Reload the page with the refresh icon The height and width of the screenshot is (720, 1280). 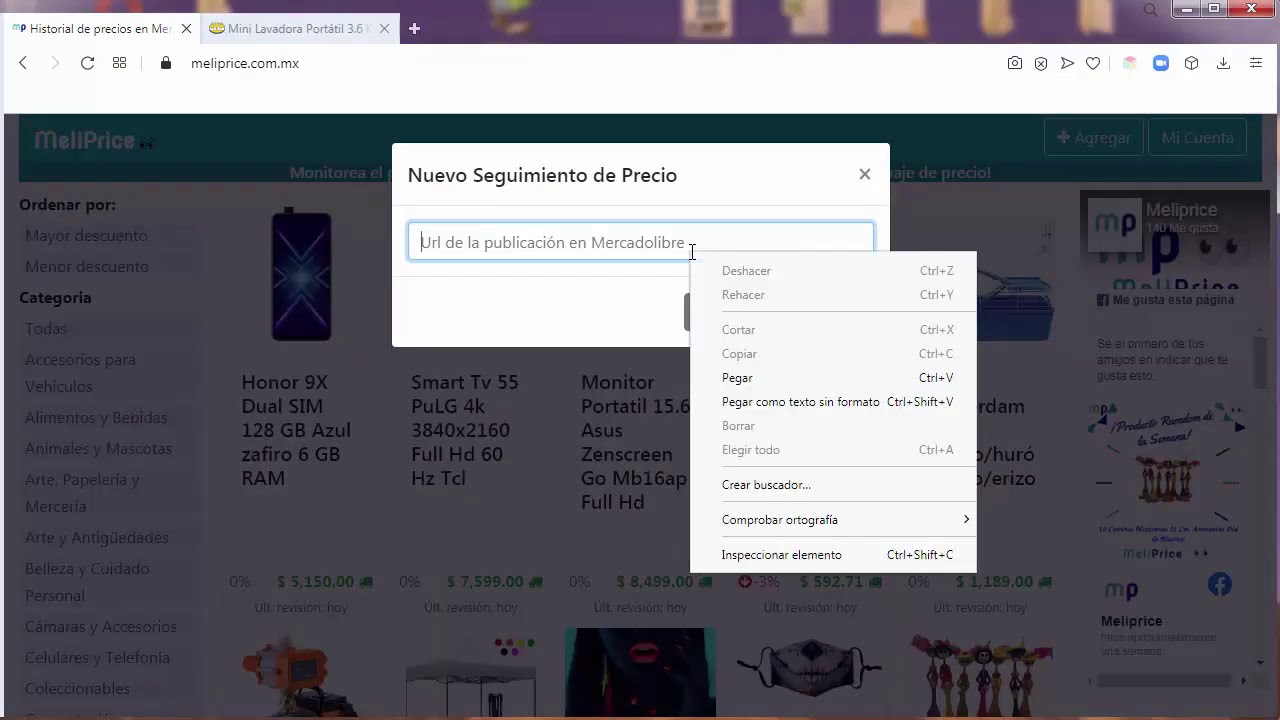pyautogui.click(x=87, y=63)
